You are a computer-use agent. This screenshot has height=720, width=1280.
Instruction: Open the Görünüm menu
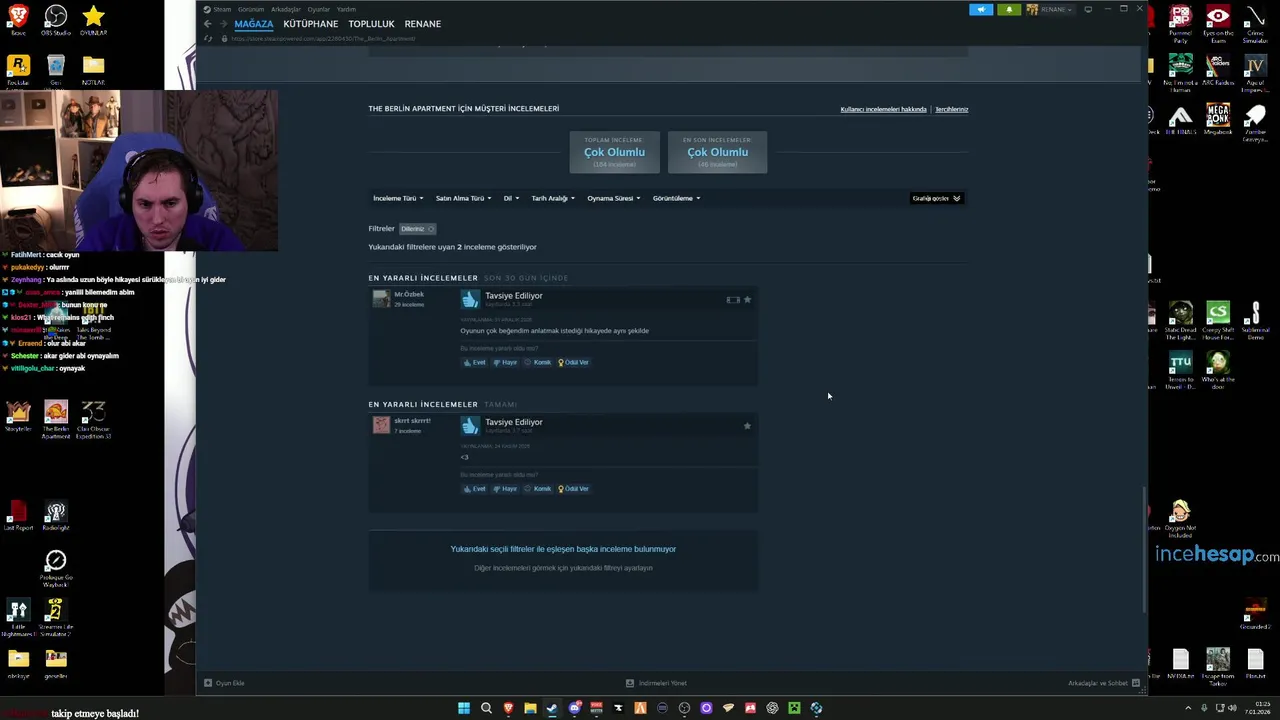click(251, 9)
